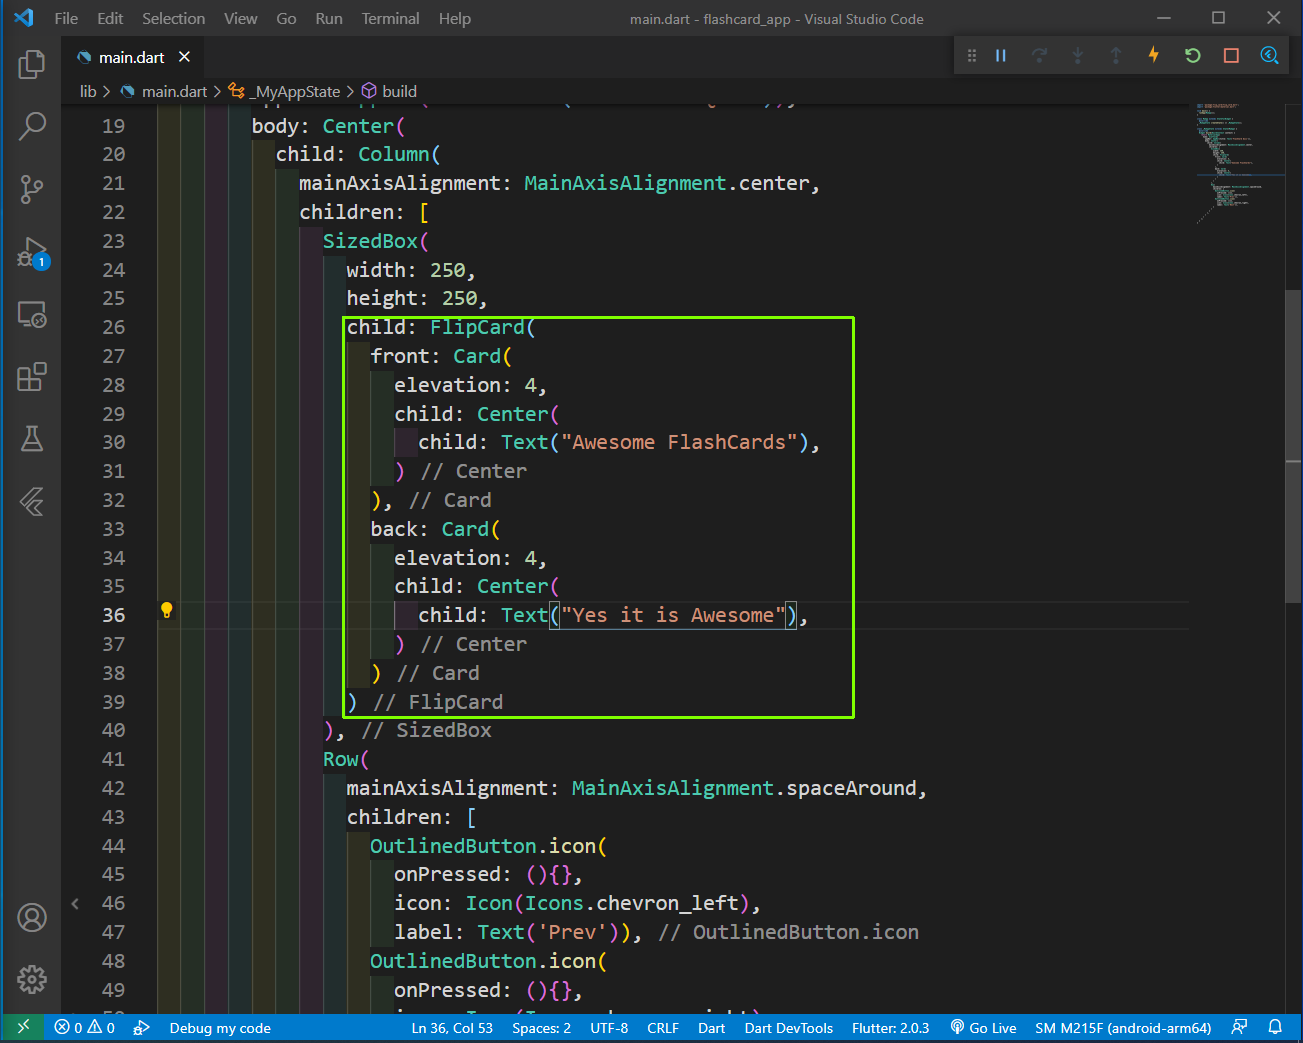The height and width of the screenshot is (1043, 1303).
Task: Restart the debug session
Action: tap(1192, 55)
